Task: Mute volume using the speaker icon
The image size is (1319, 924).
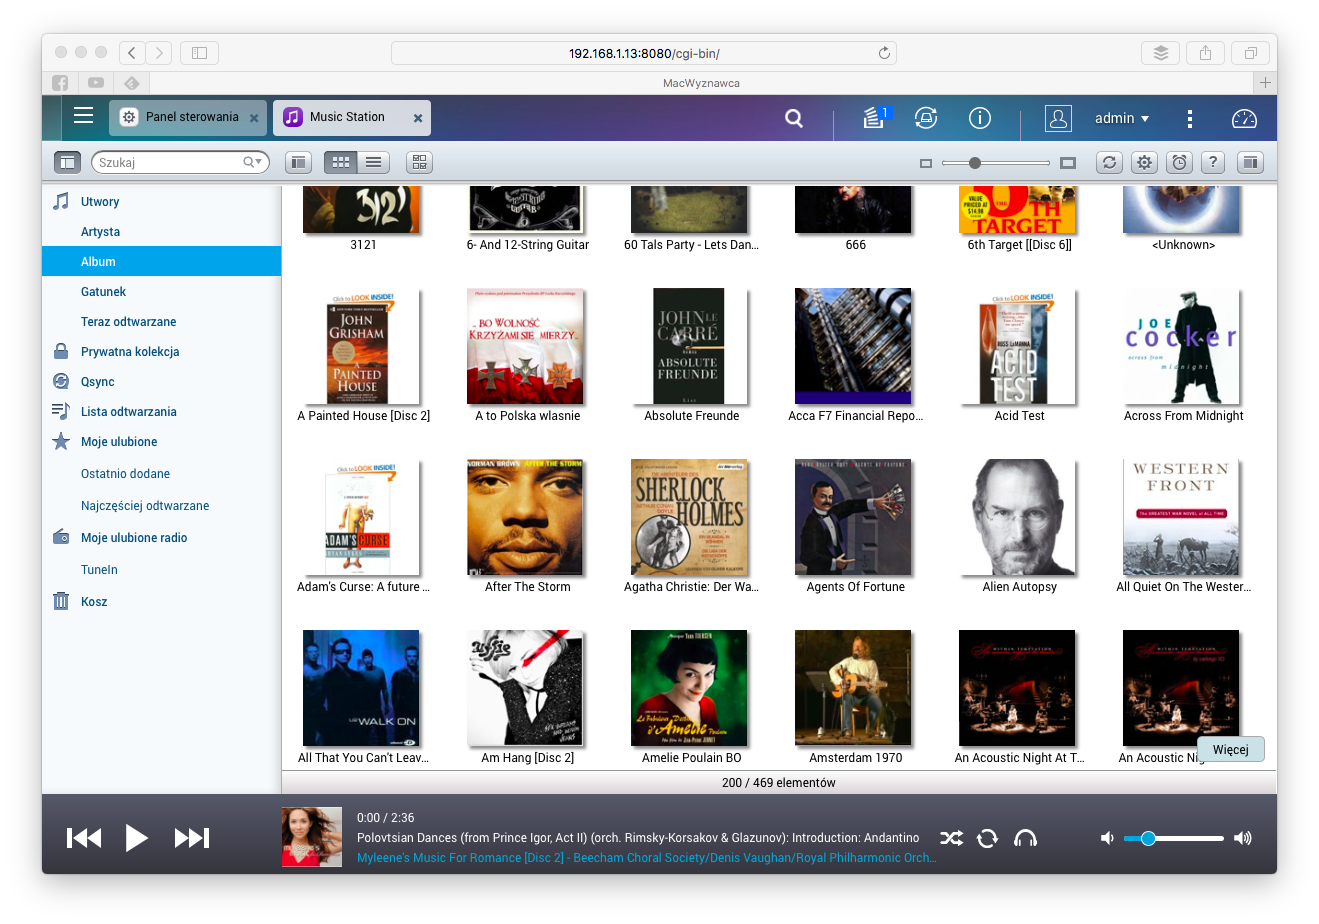Action: 1107,838
